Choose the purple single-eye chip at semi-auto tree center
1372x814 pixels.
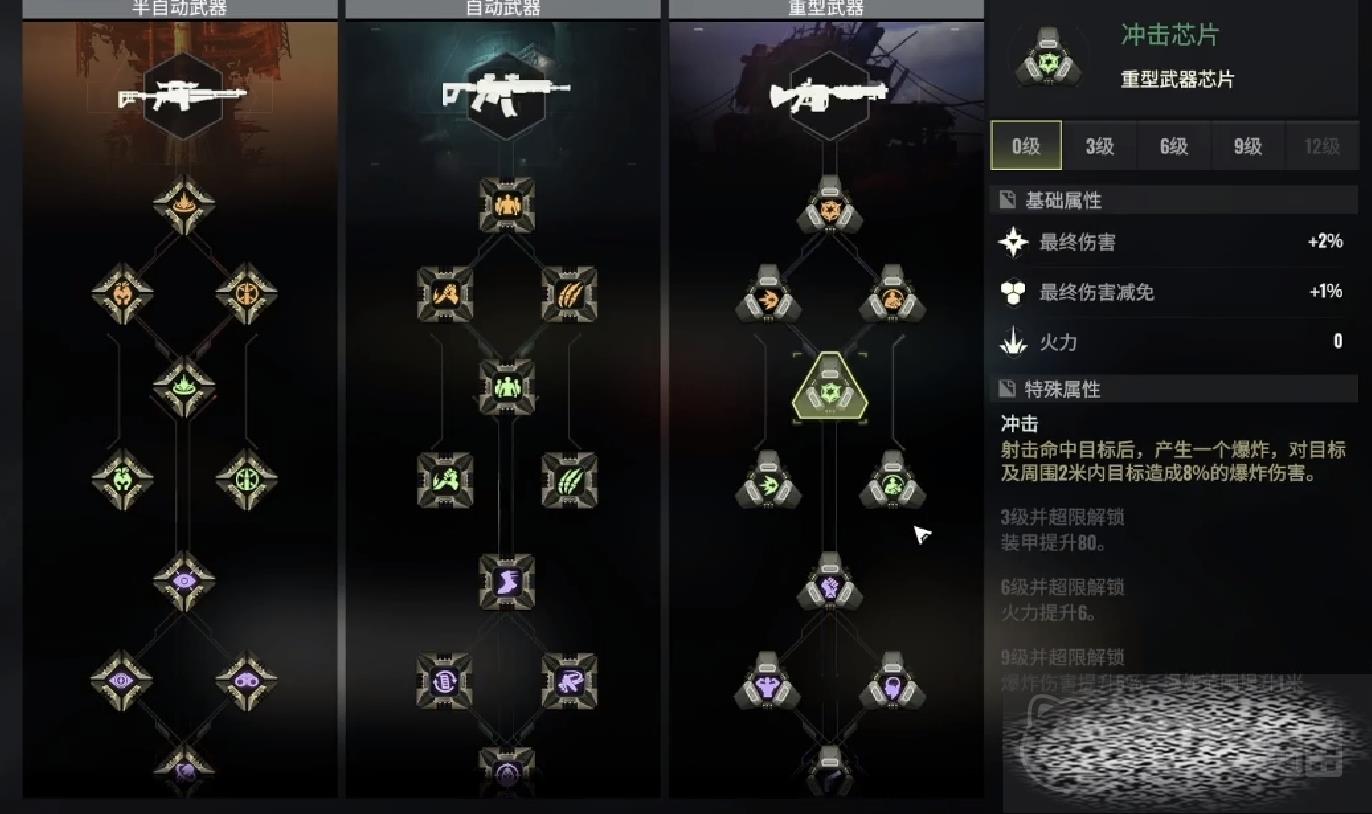coord(184,580)
